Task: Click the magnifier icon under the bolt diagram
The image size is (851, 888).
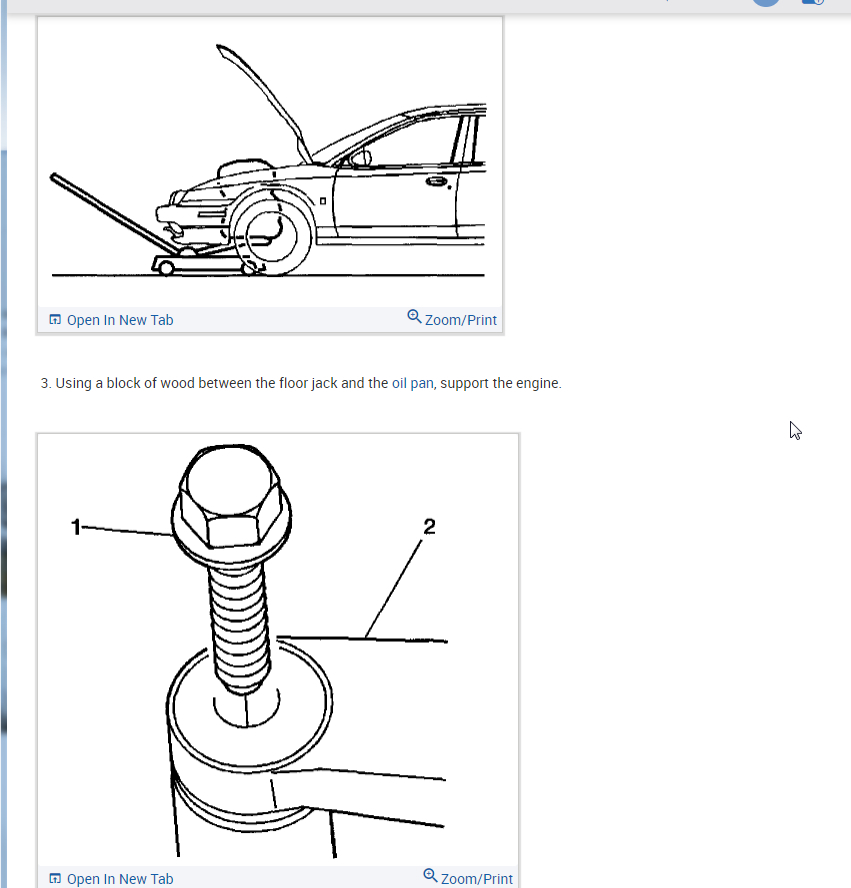Action: tap(430, 876)
